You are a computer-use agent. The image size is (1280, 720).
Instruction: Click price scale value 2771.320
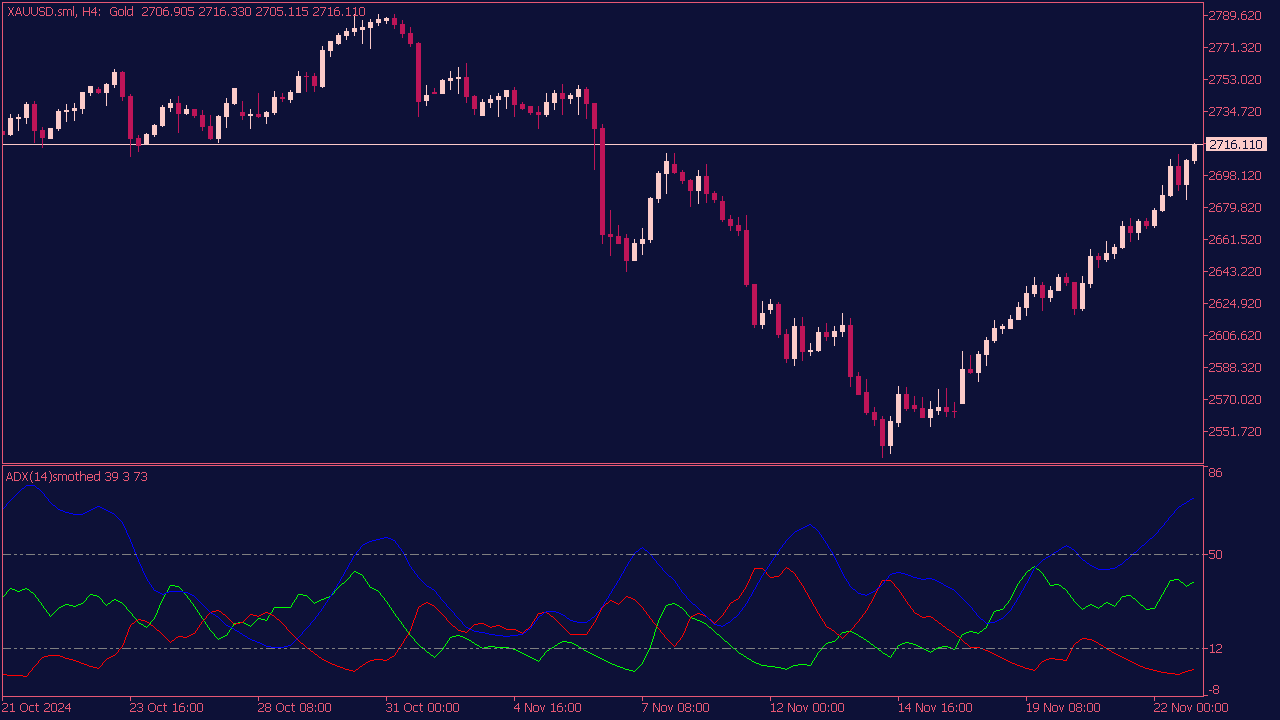(1235, 48)
